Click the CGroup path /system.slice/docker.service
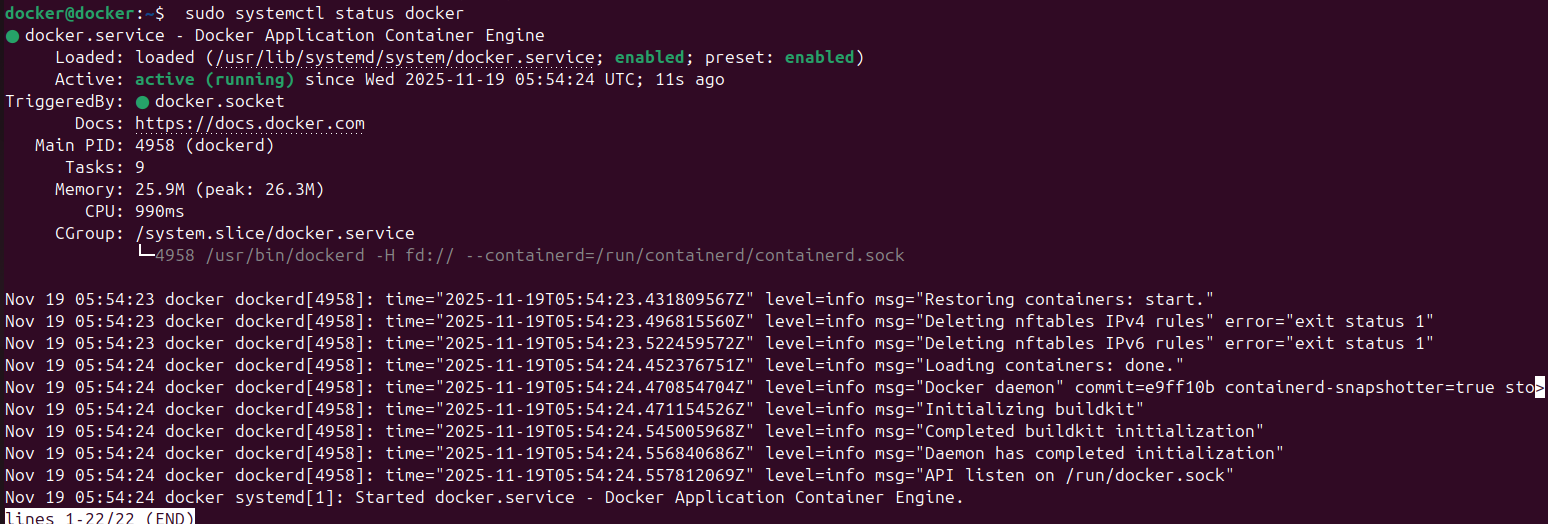 274,234
